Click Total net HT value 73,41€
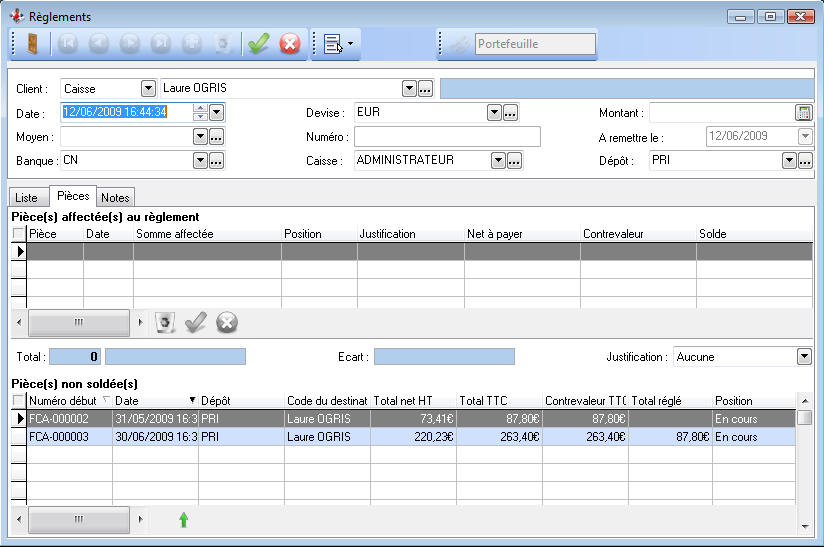The image size is (824, 547). coord(436,419)
